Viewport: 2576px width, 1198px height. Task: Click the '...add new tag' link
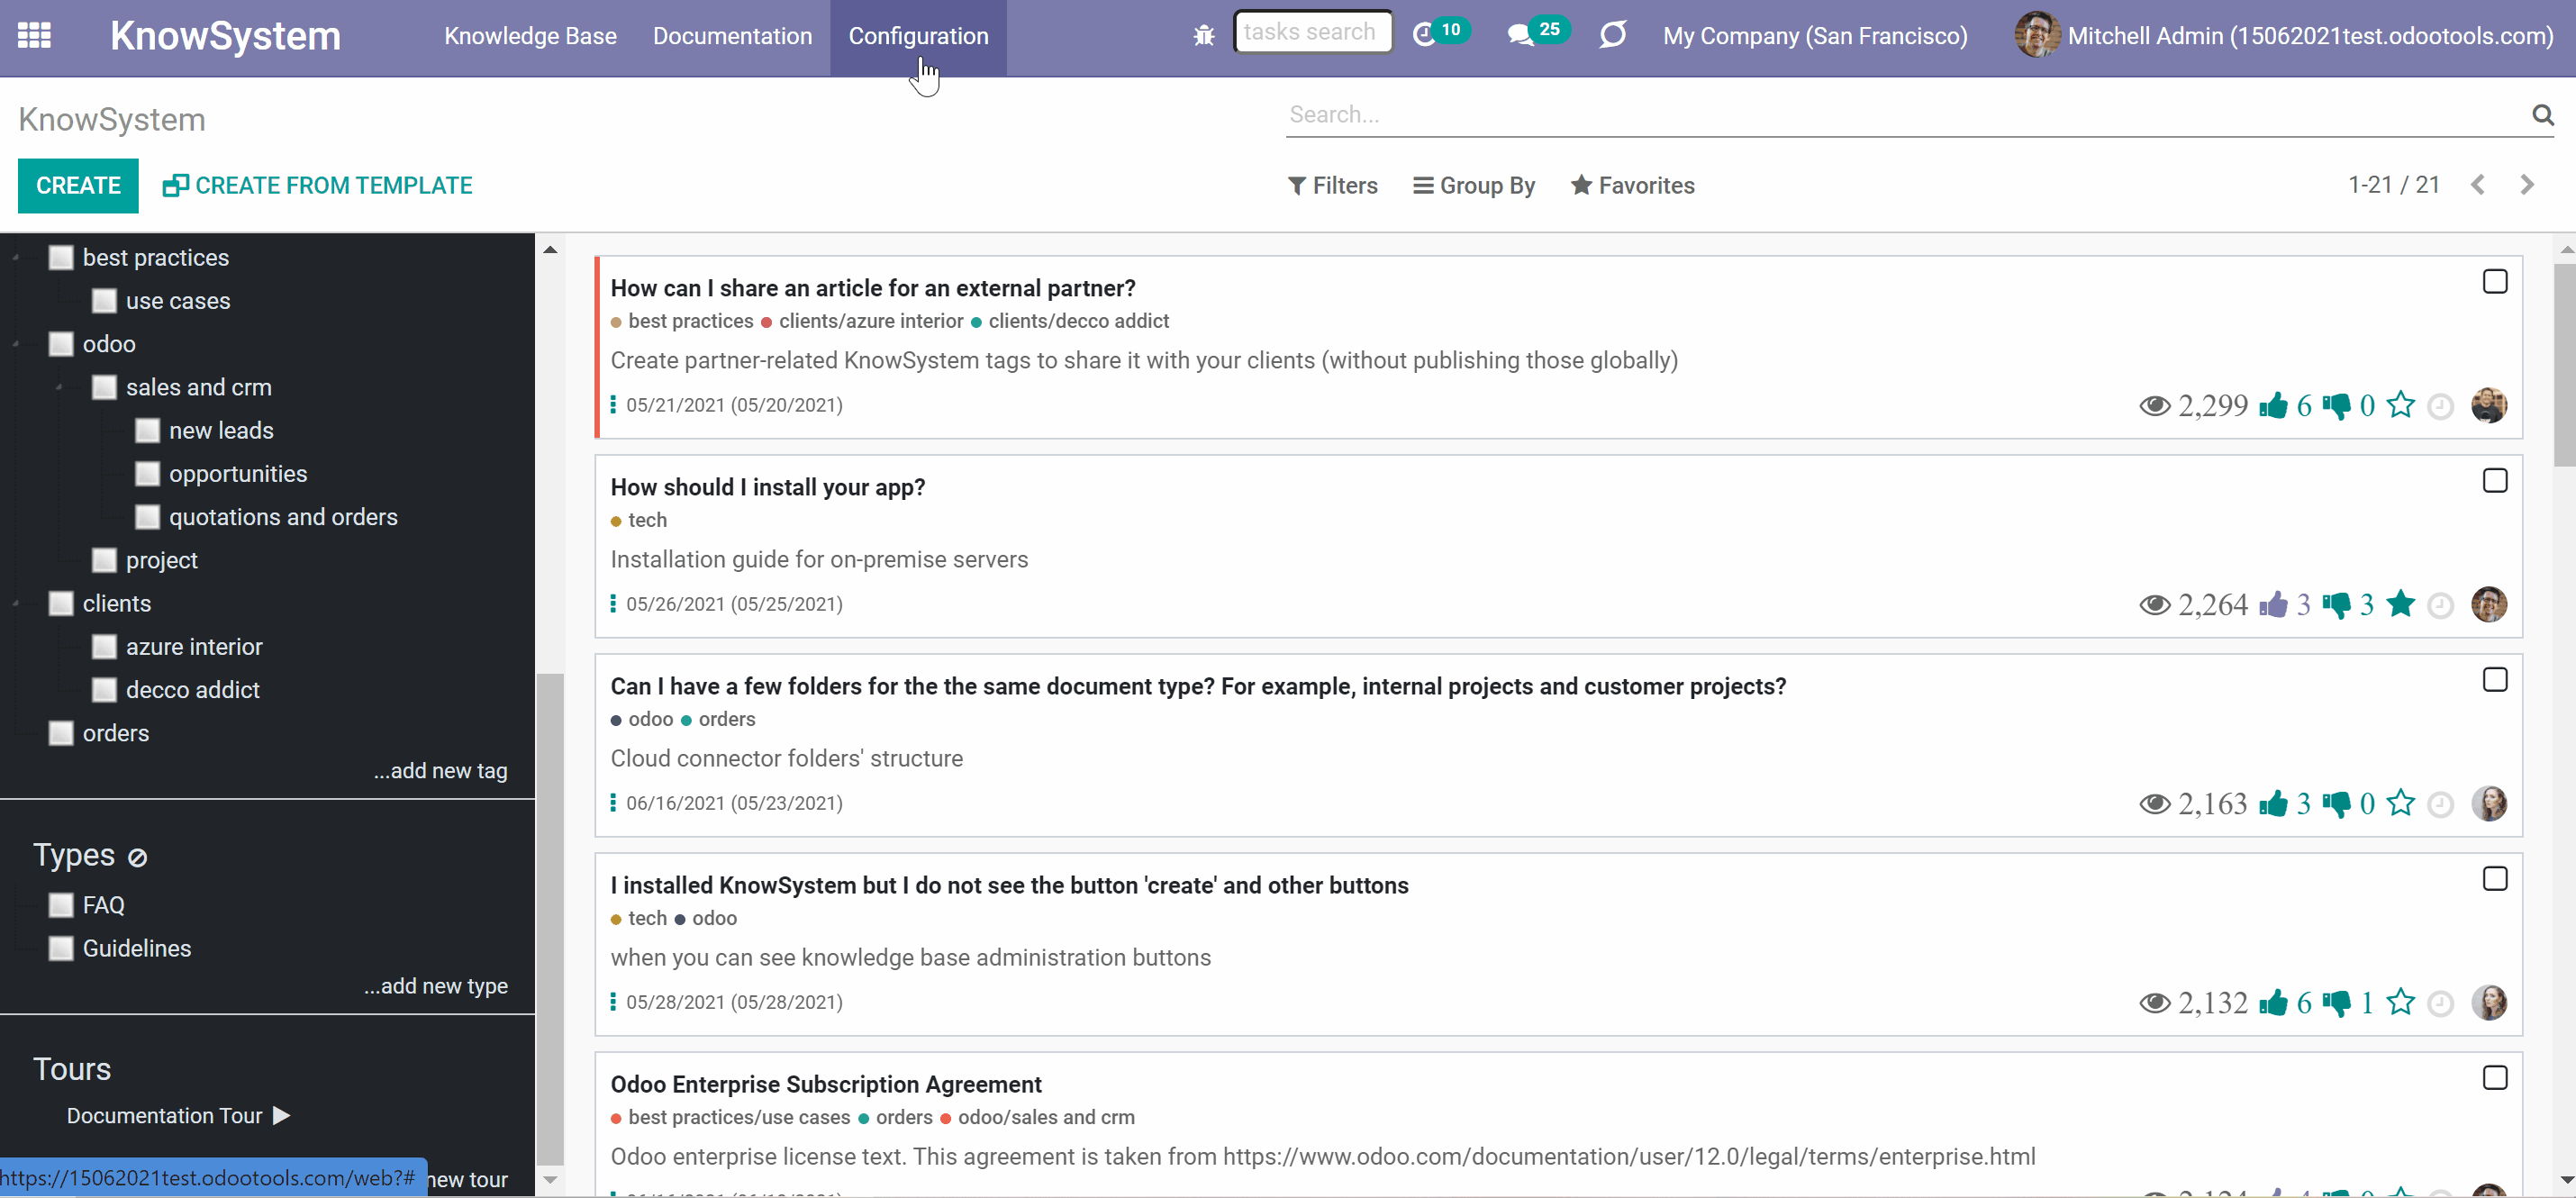coord(440,770)
